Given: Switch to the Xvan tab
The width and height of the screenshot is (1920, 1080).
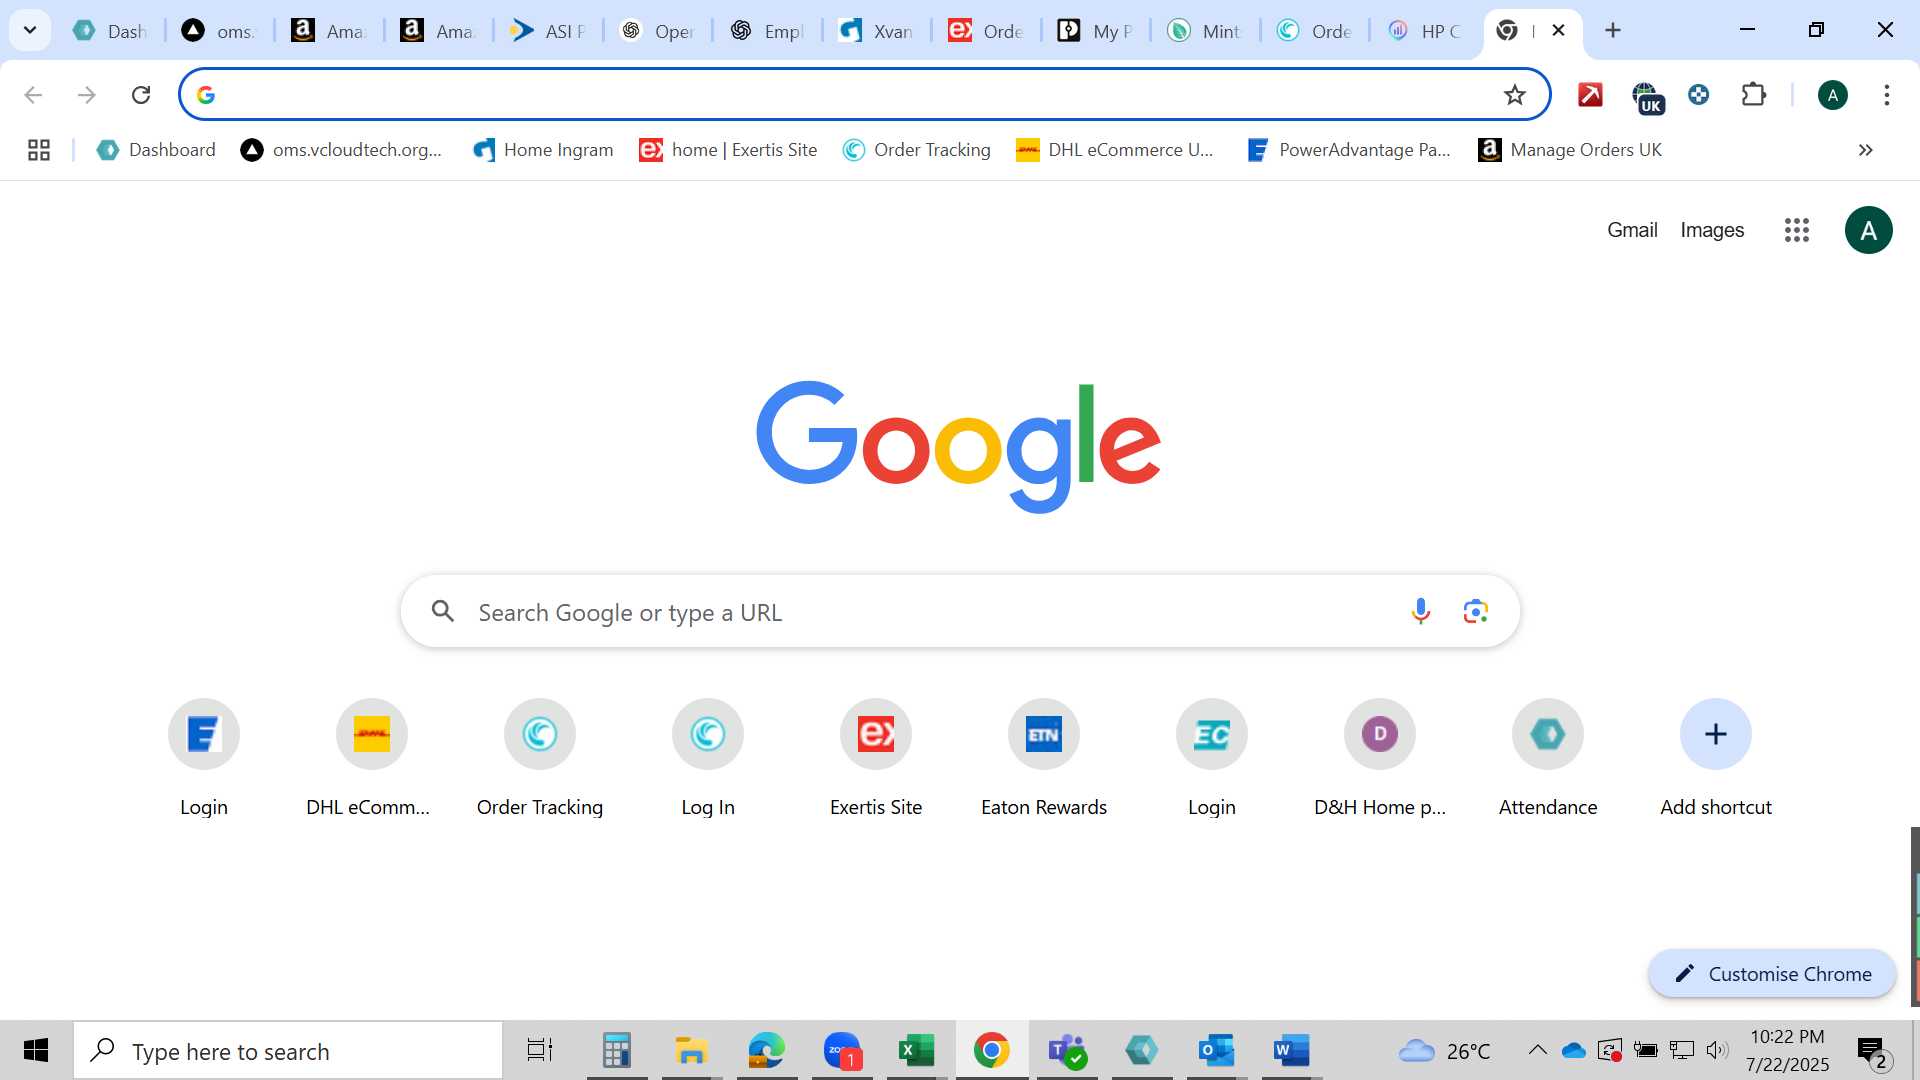Looking at the screenshot, I should 876,31.
